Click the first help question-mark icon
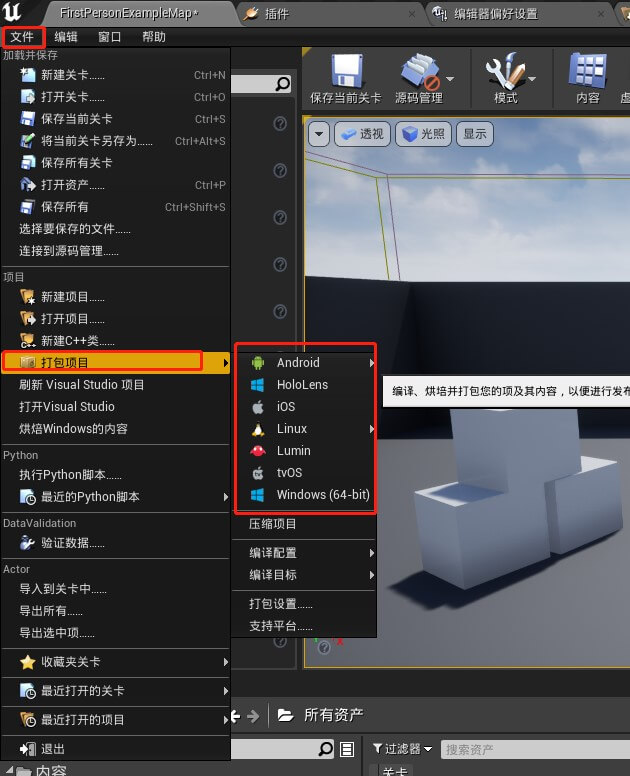Viewport: 630px width, 776px height. click(x=280, y=123)
